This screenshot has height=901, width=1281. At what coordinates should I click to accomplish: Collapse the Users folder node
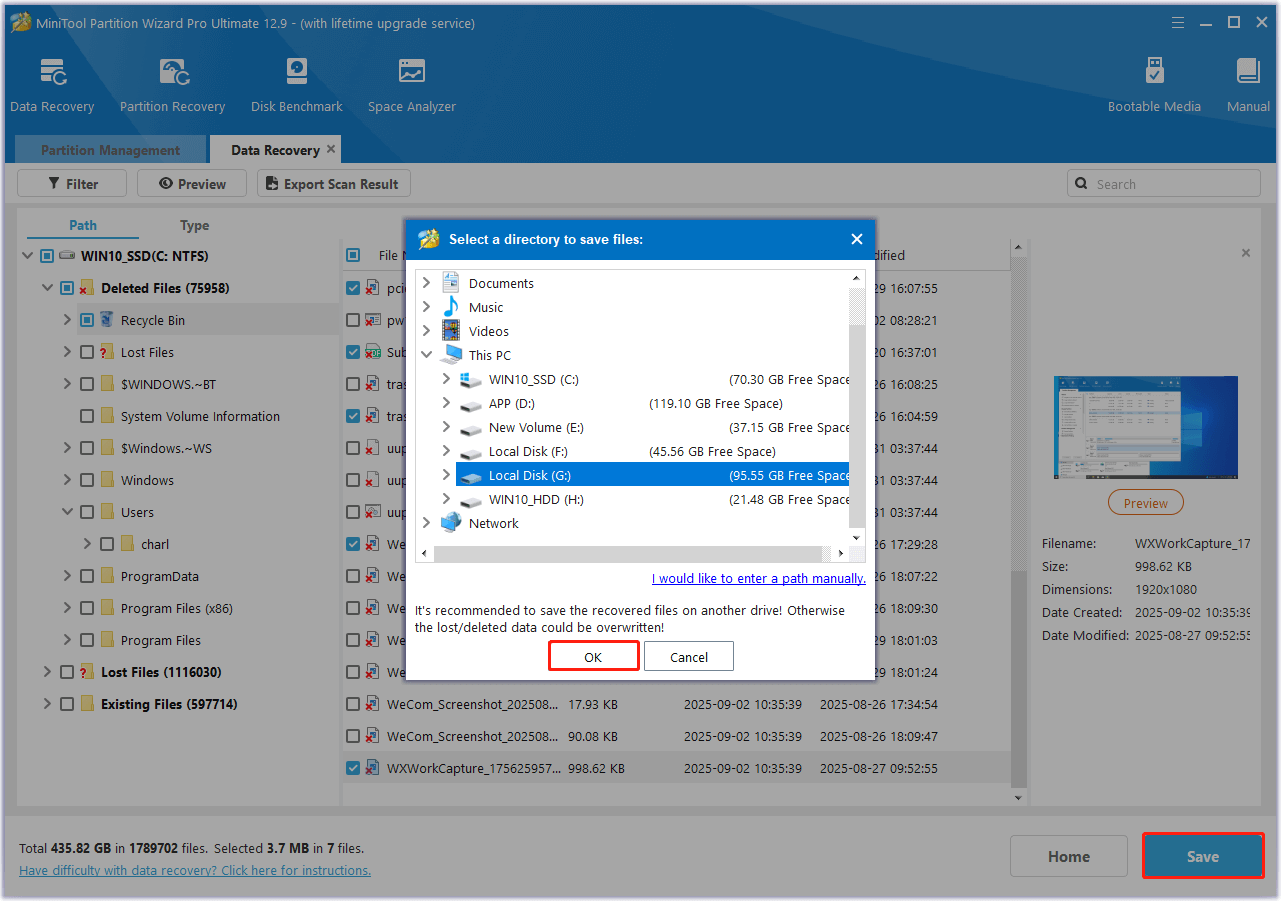[x=67, y=512]
